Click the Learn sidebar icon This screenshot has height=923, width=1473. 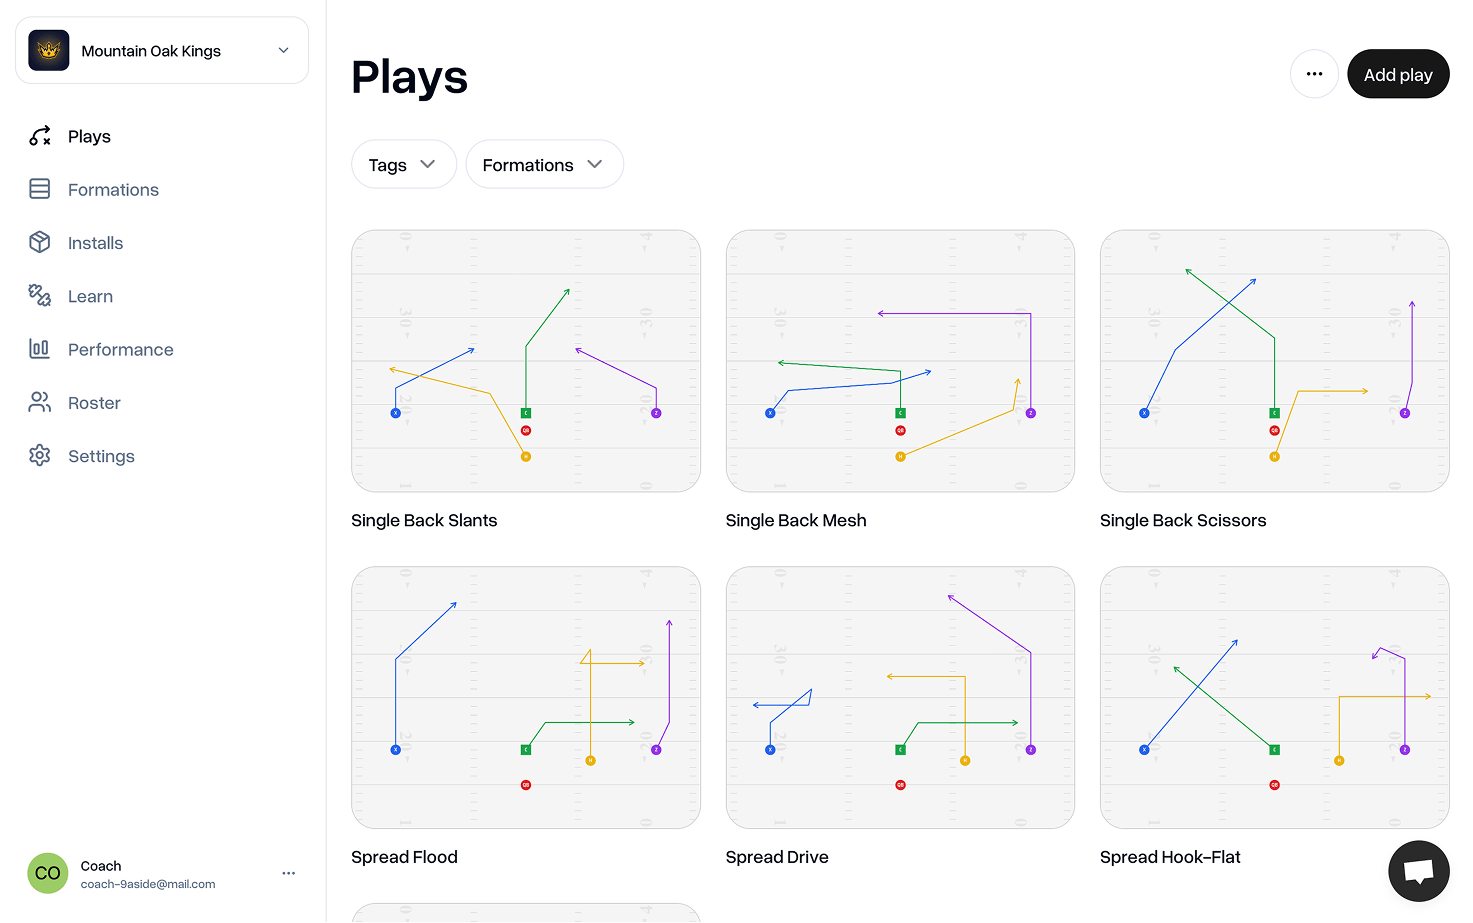(x=39, y=296)
